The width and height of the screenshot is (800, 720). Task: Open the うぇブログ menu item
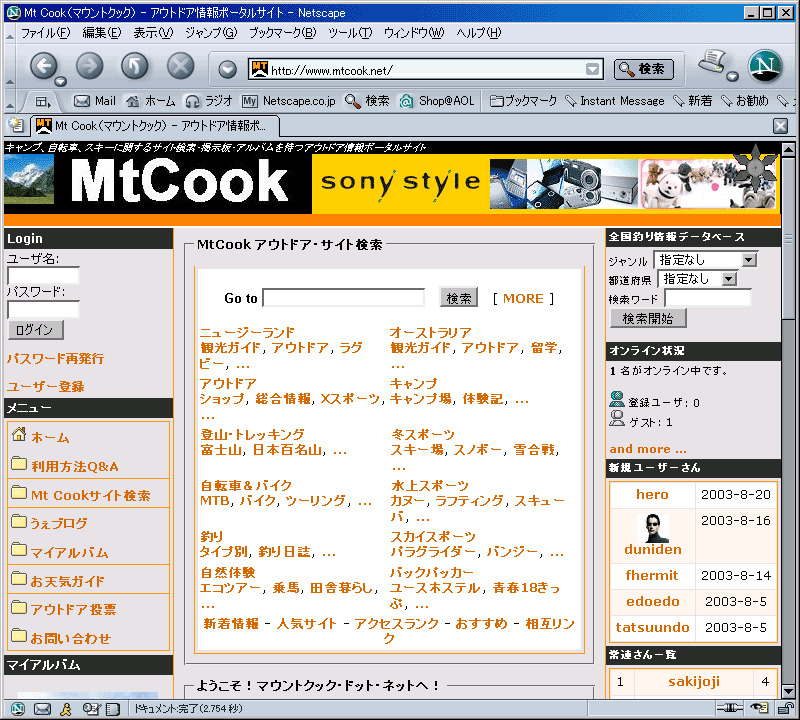click(59, 523)
